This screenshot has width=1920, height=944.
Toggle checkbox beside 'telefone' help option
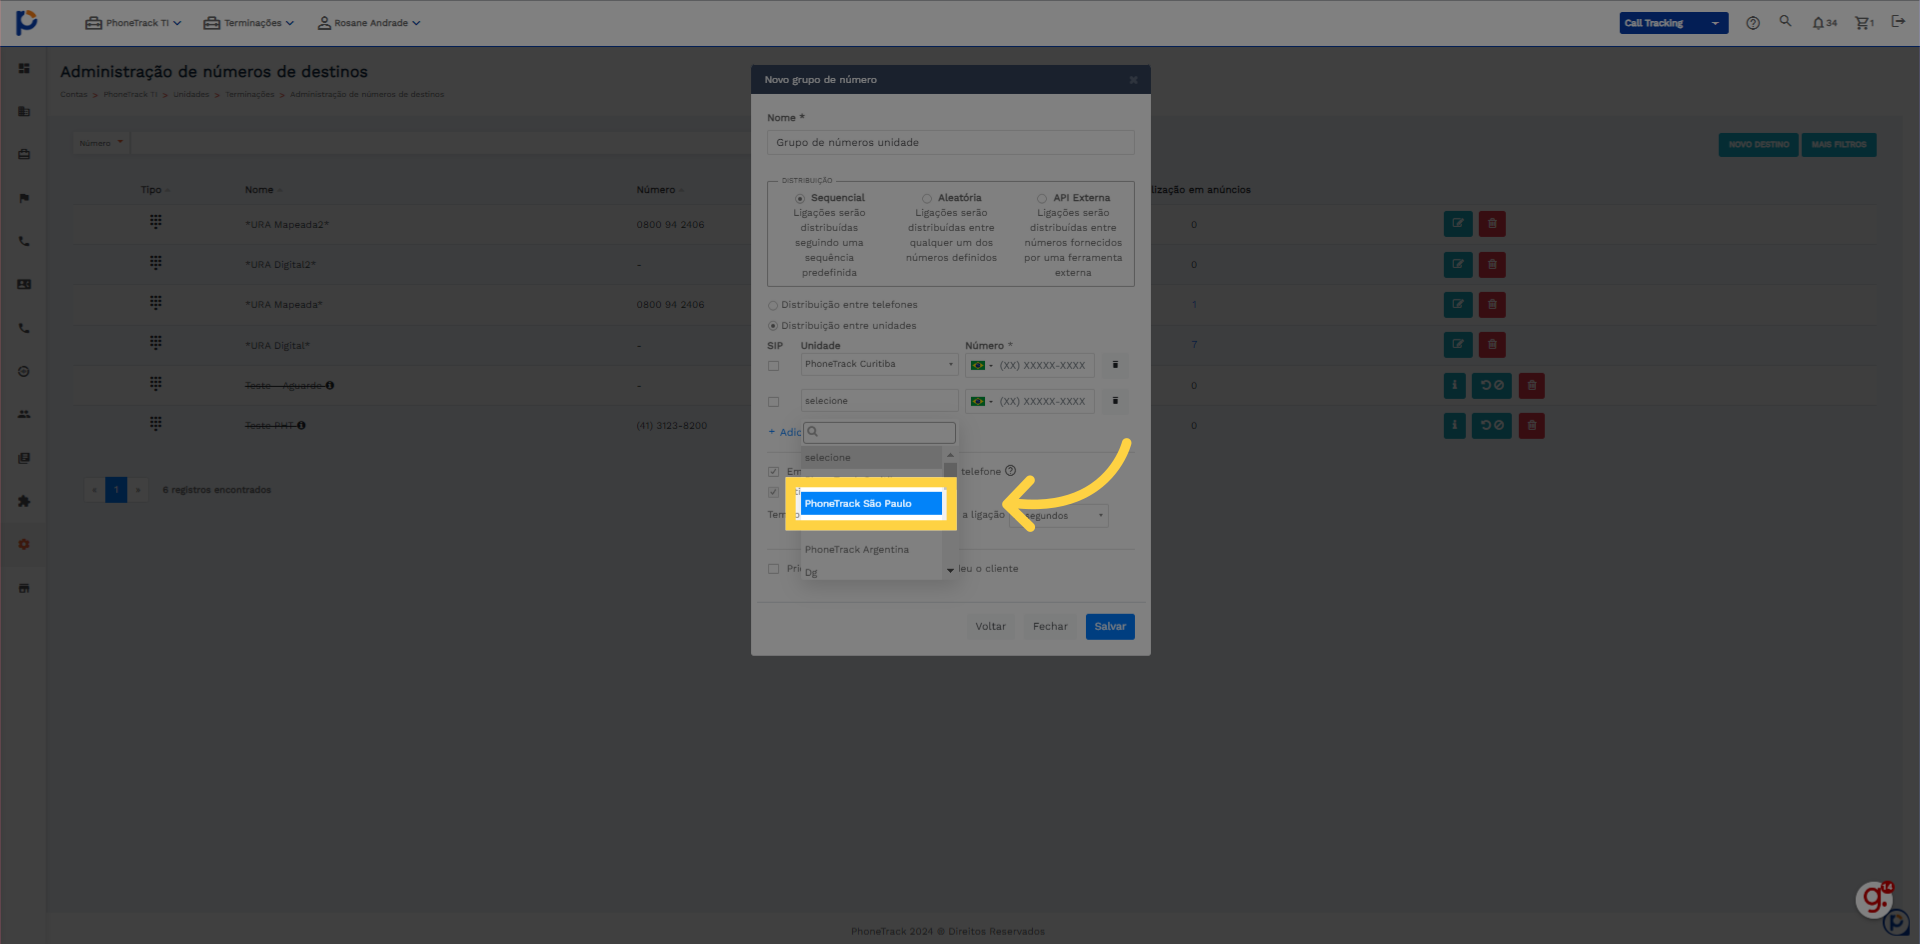[x=773, y=472]
